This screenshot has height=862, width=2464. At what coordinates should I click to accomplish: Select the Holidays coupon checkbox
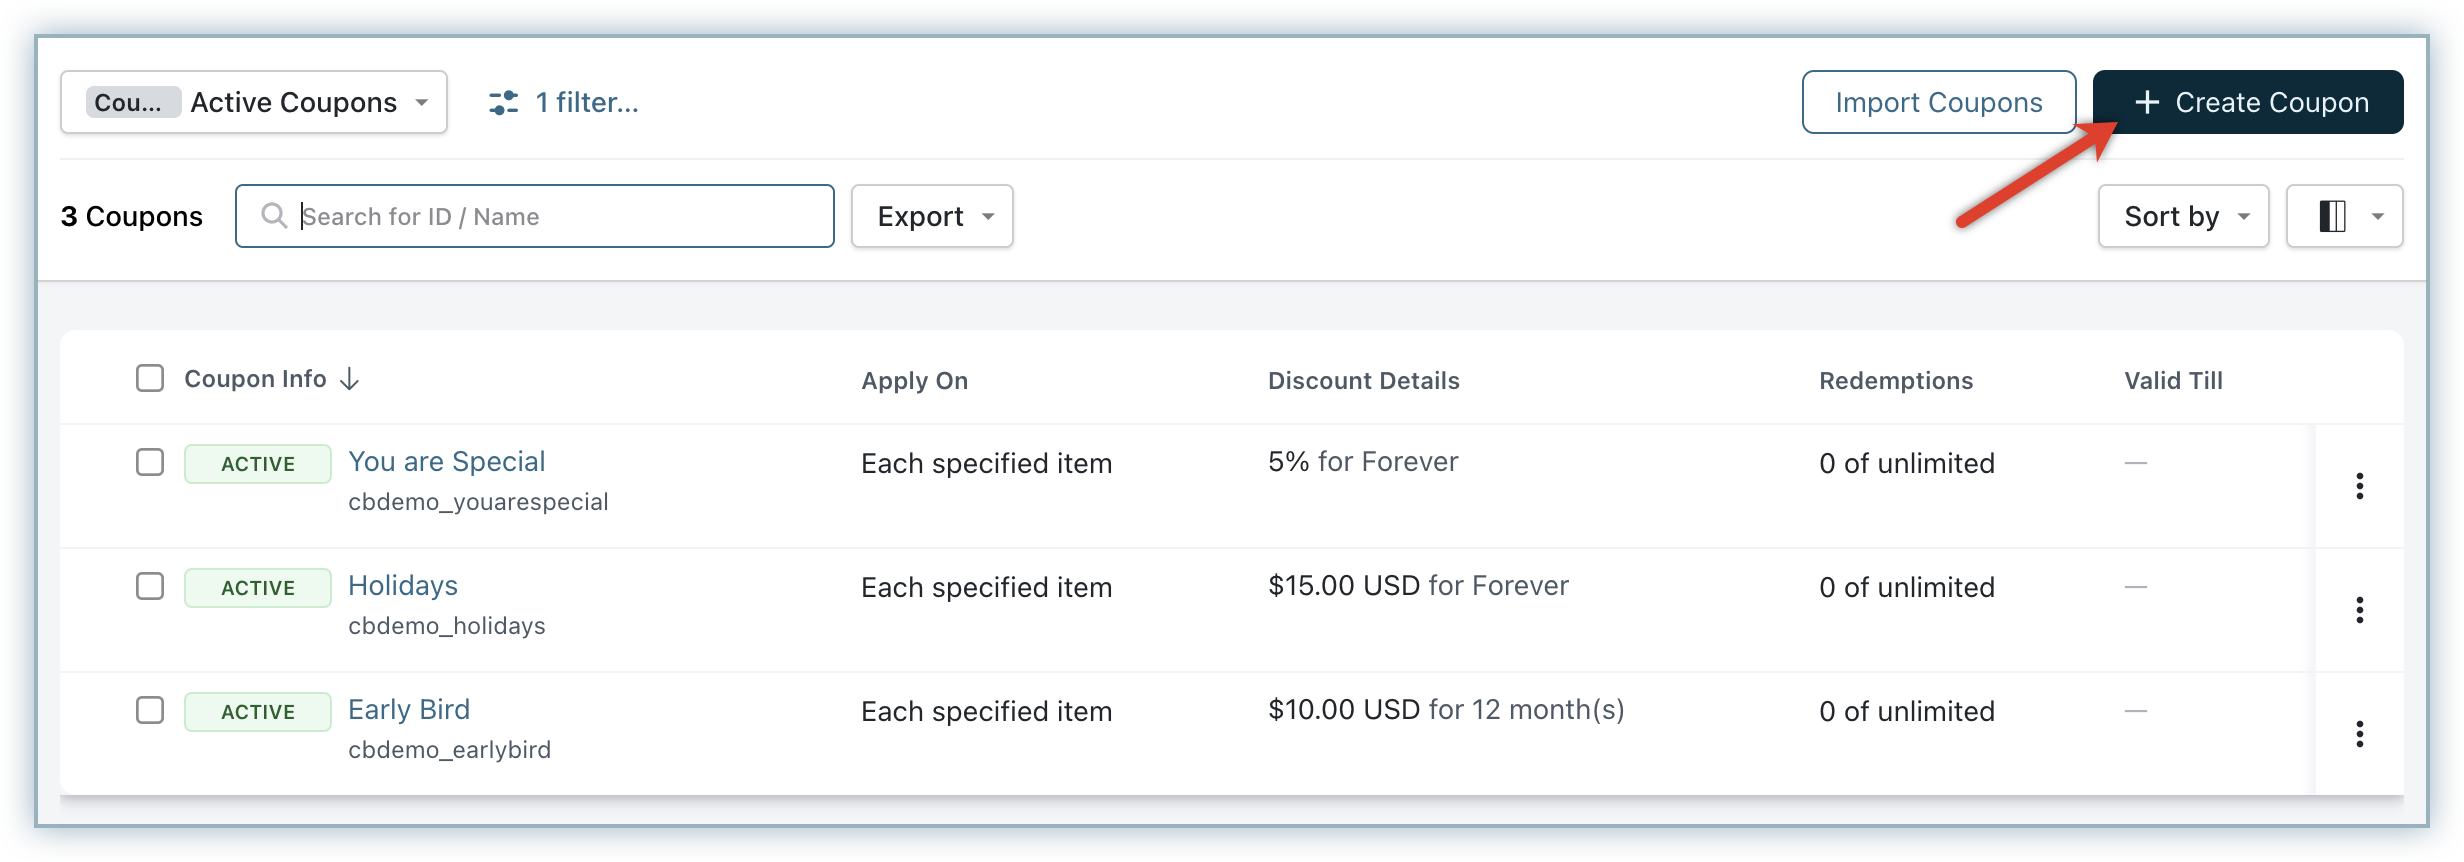coord(150,586)
